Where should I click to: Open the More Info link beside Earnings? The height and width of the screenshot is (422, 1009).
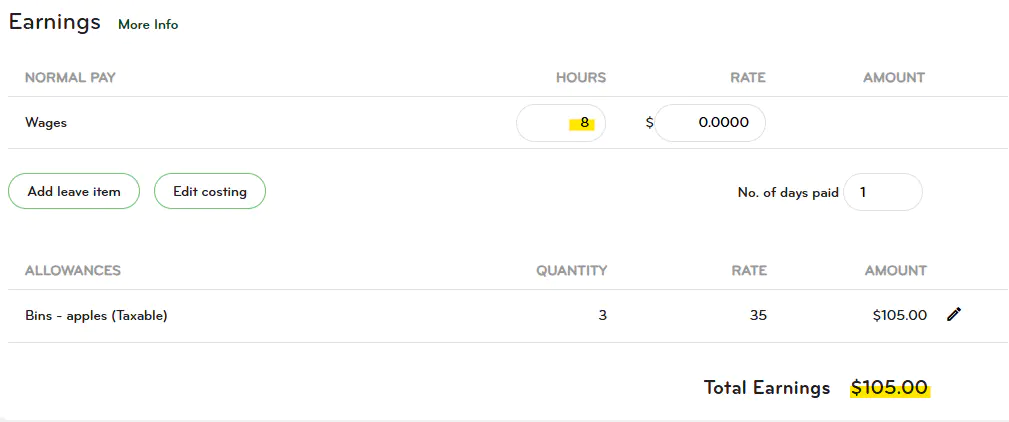click(x=148, y=24)
